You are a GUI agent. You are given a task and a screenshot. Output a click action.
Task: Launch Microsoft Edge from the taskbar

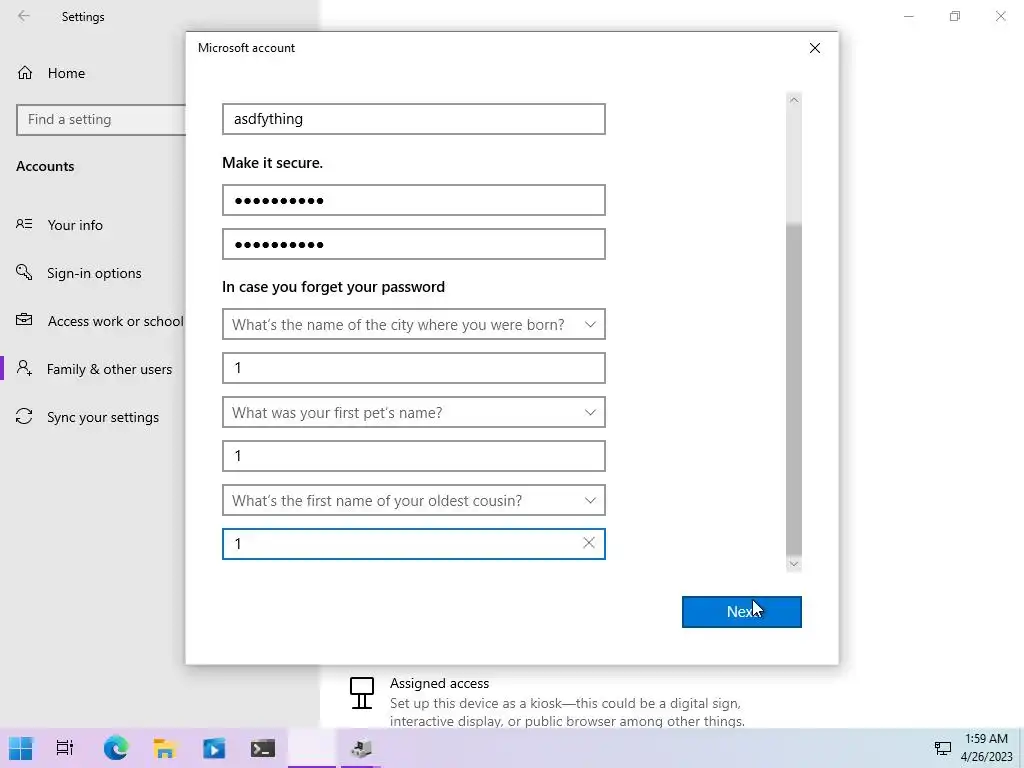116,748
